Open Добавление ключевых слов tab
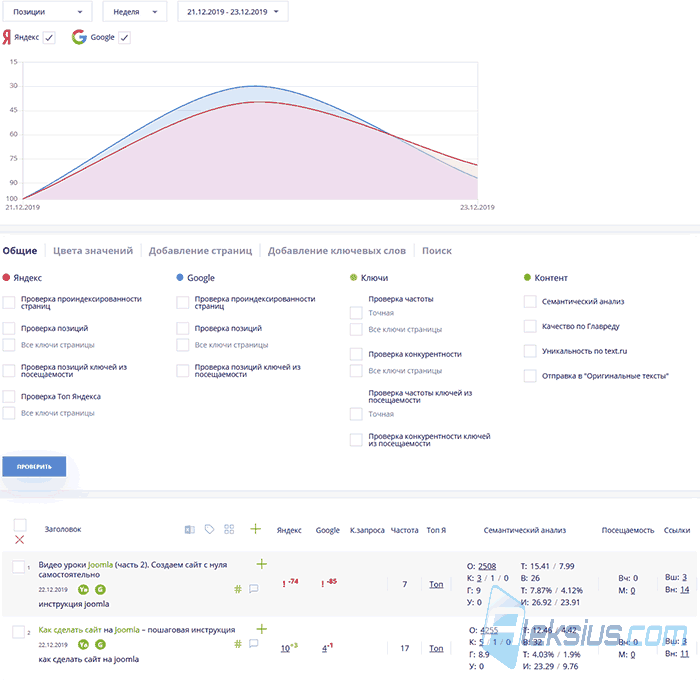Image resolution: width=700 pixels, height=680 pixels. tap(337, 251)
